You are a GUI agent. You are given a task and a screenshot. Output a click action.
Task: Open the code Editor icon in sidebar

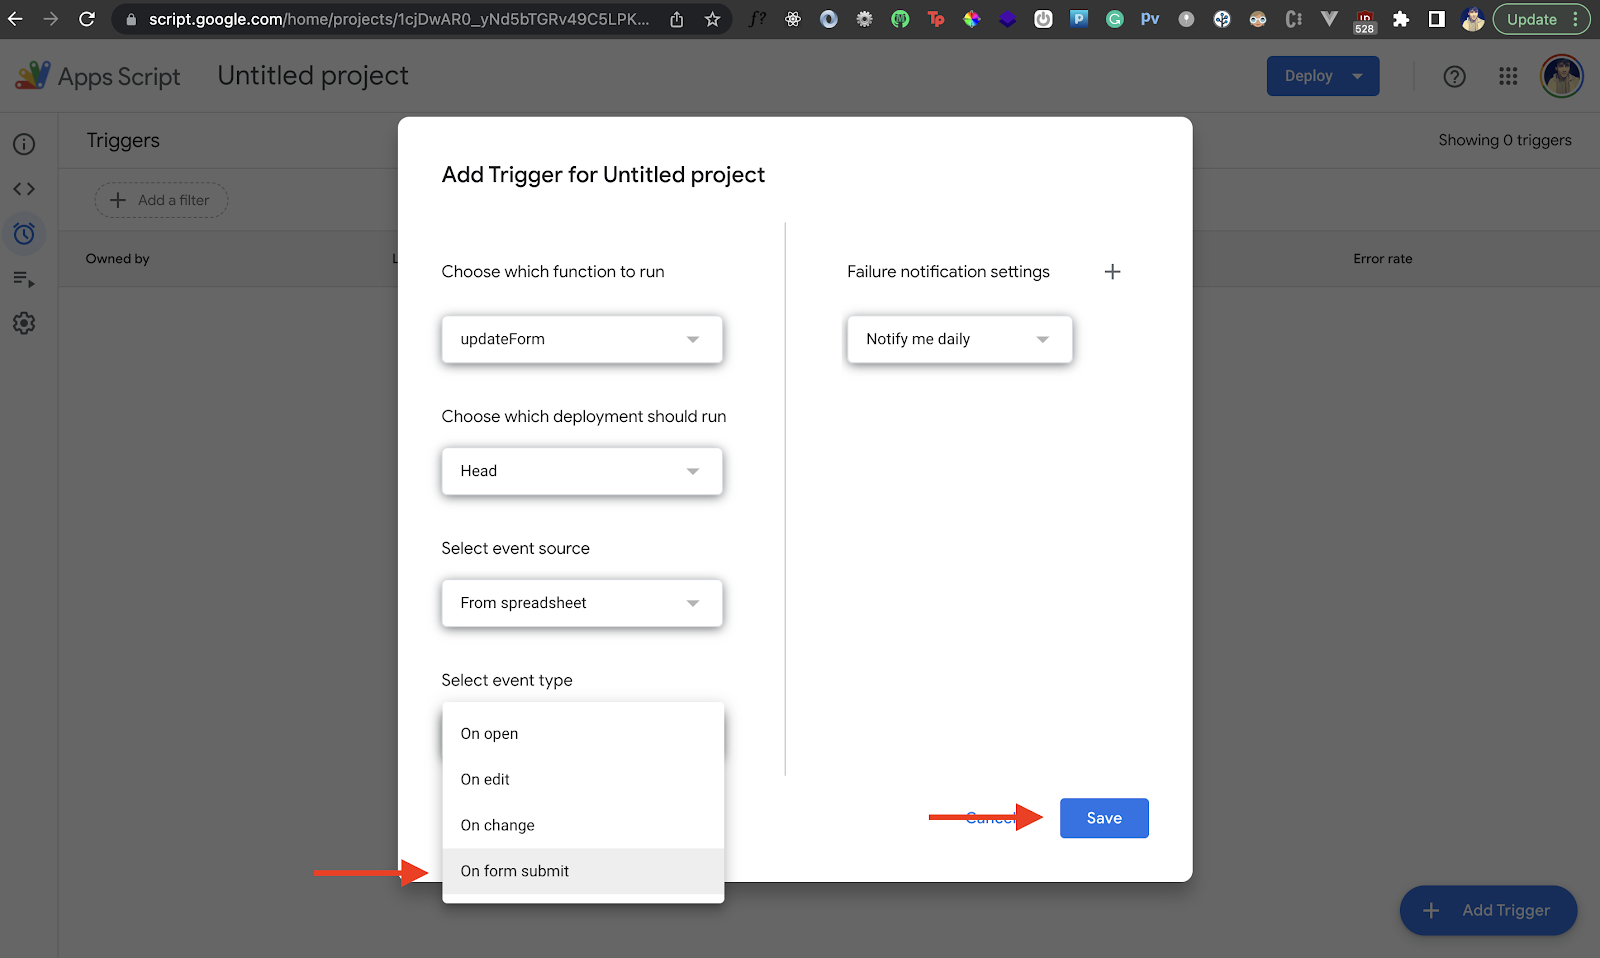click(x=24, y=189)
